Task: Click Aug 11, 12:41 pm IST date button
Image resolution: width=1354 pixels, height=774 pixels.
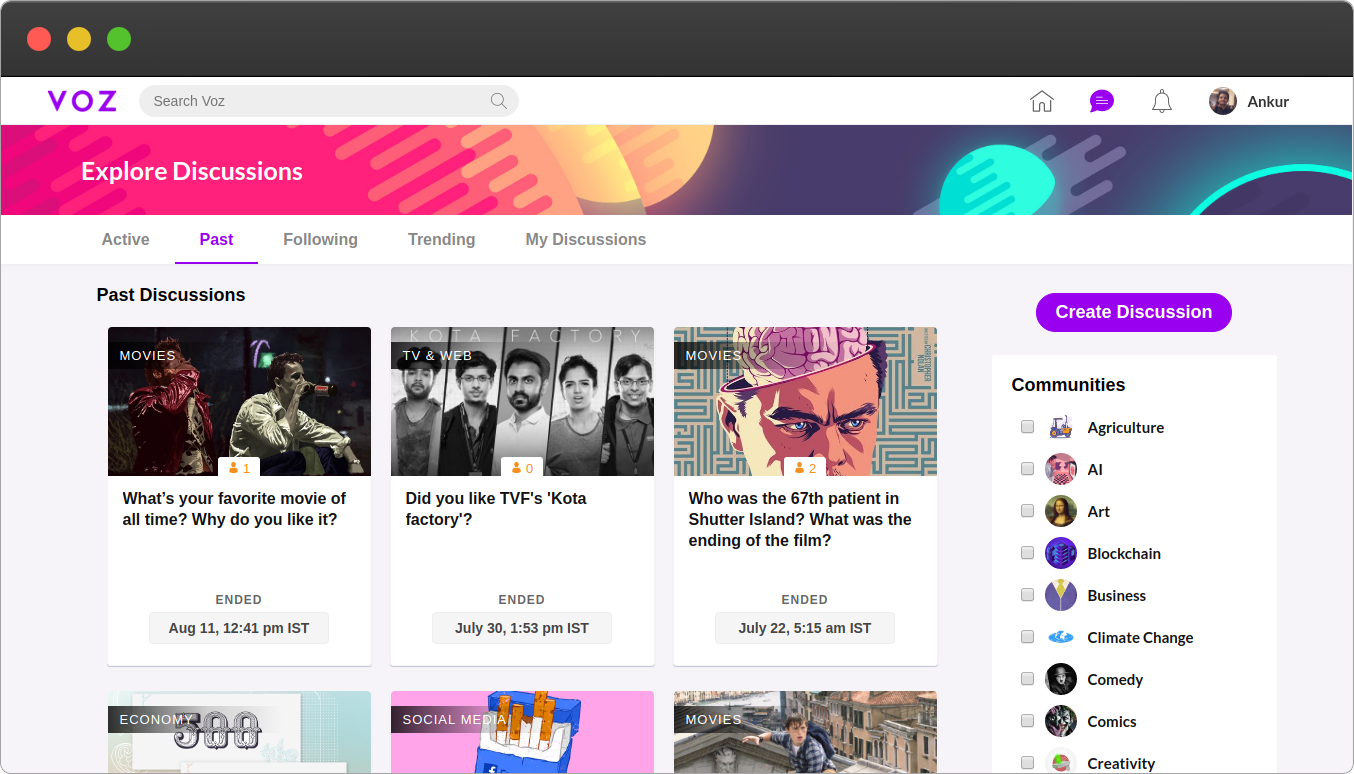Action: coord(239,628)
